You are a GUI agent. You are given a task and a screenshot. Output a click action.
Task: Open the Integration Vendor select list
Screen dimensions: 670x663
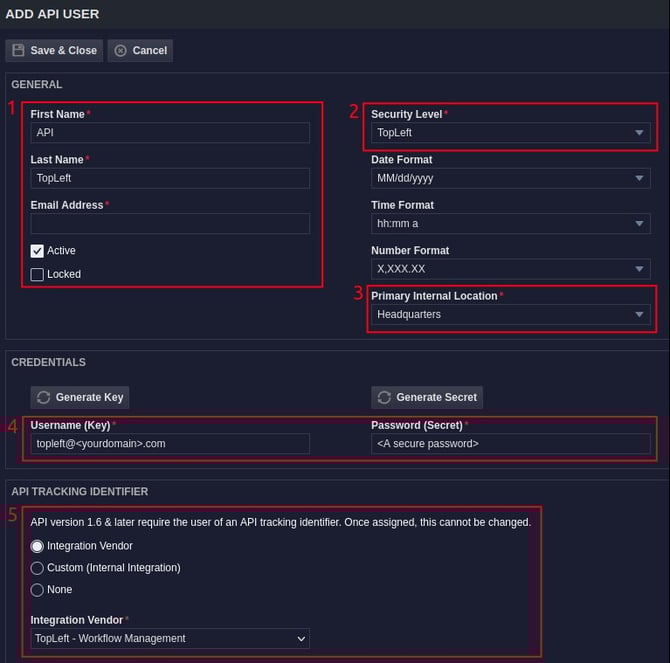(170, 638)
